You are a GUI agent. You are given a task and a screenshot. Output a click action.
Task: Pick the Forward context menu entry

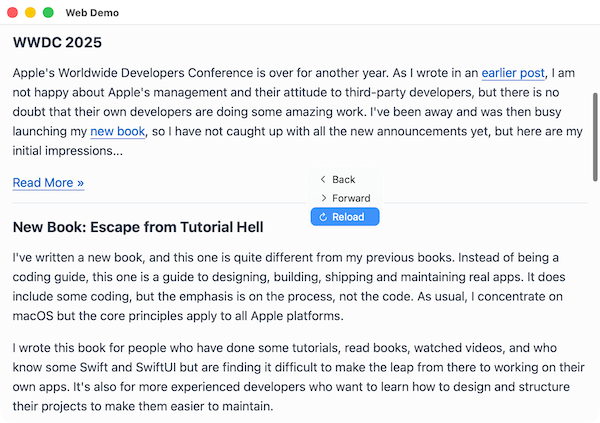tap(350, 198)
